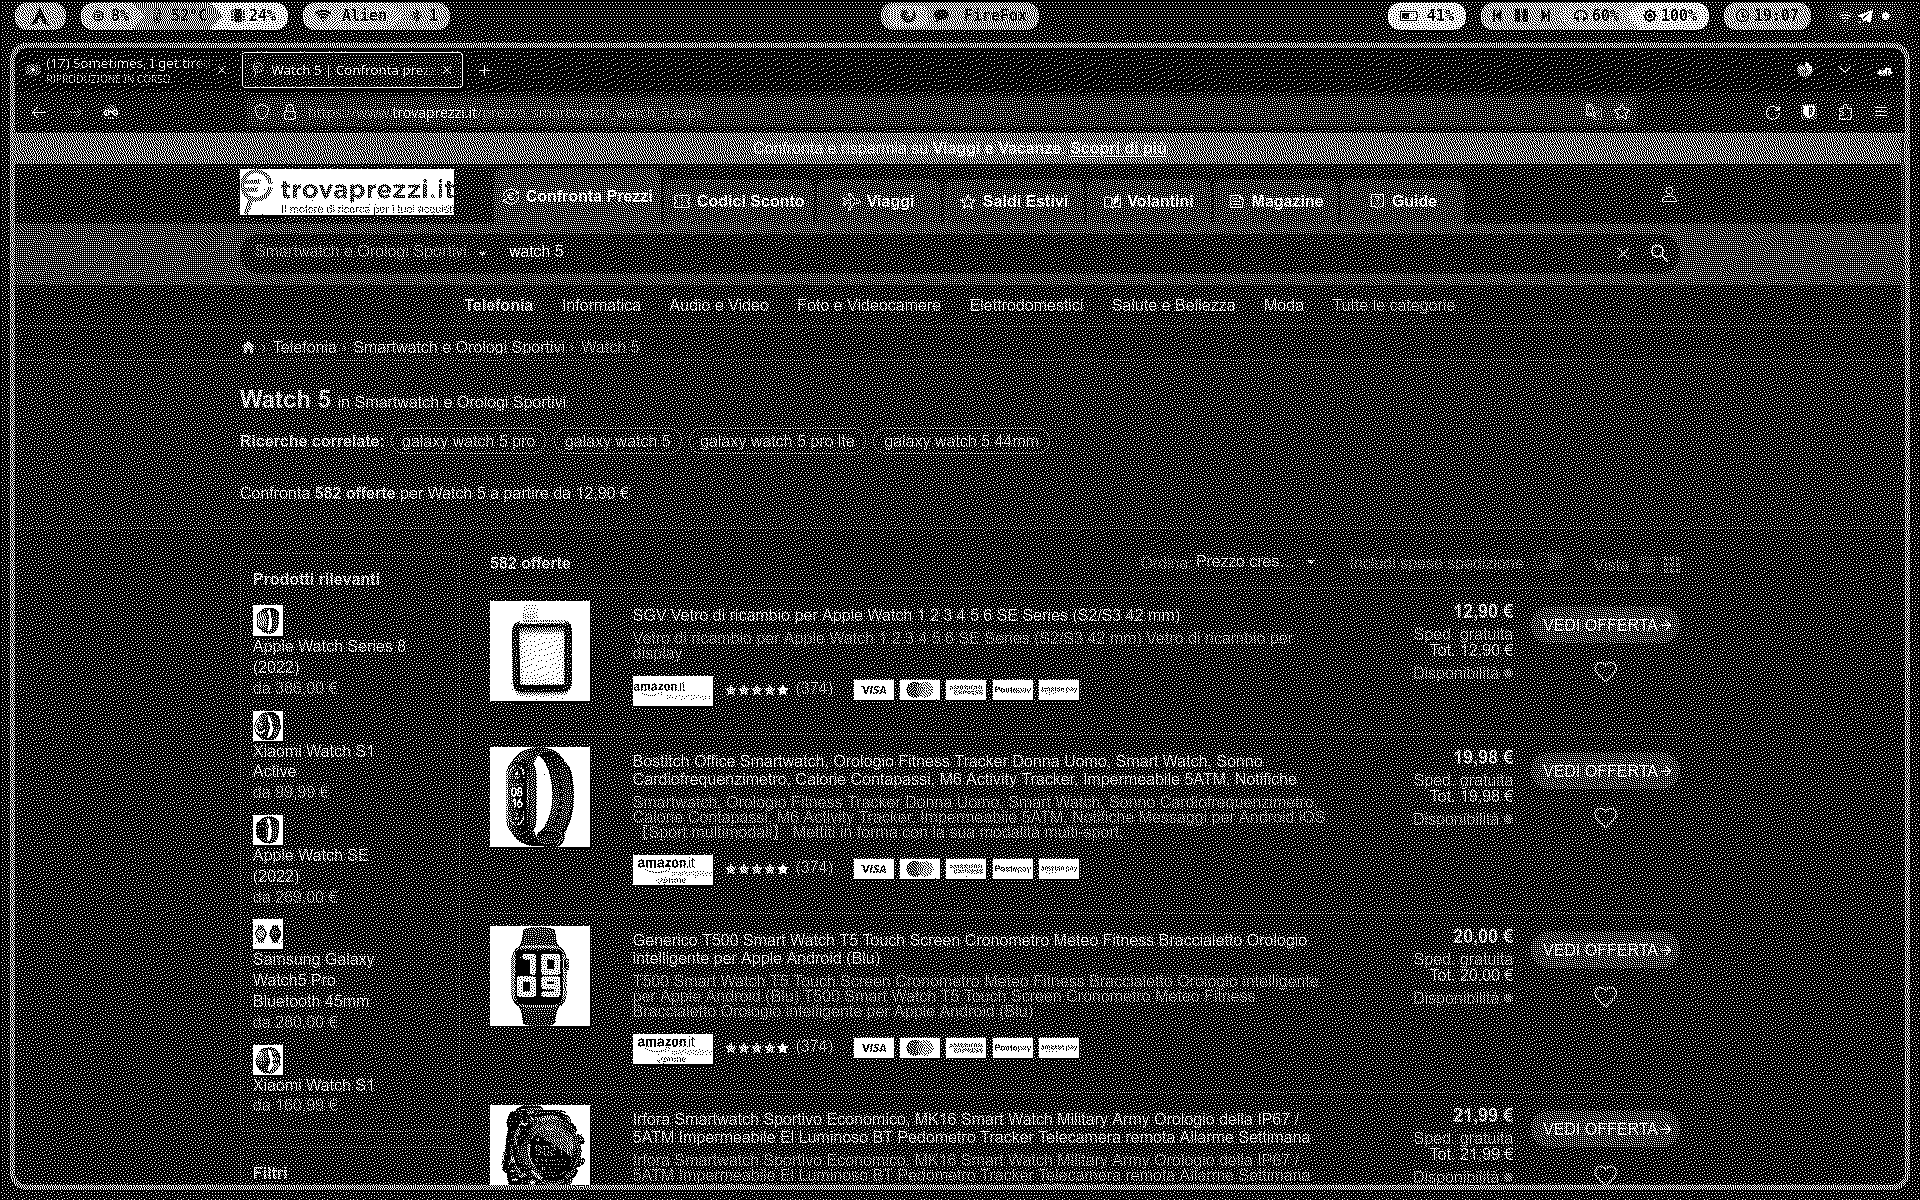1920x1200 pixels.
Task: Click the Visa payment icon under SGV listing
Action: point(872,690)
